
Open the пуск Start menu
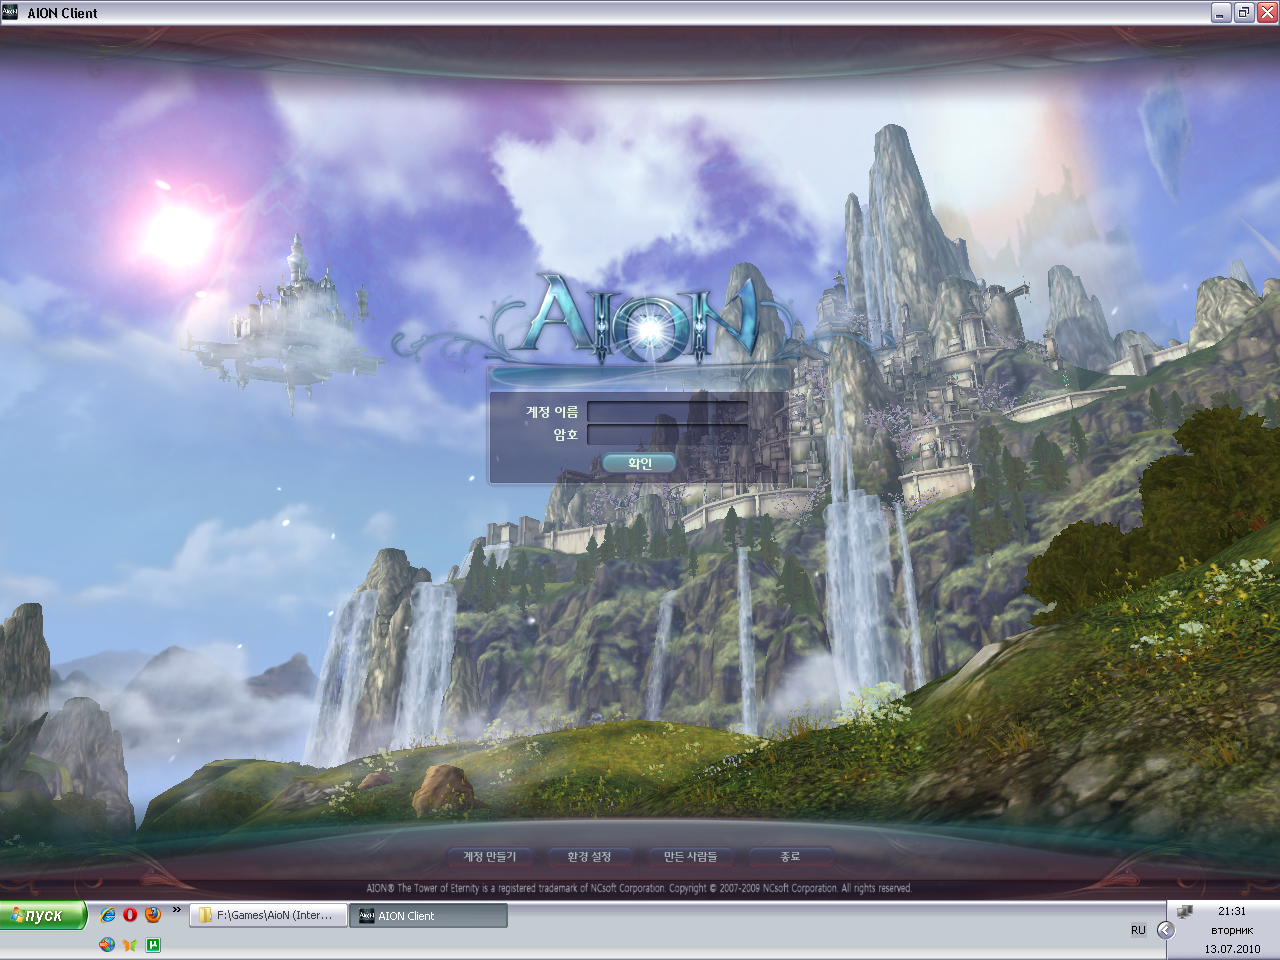point(43,915)
